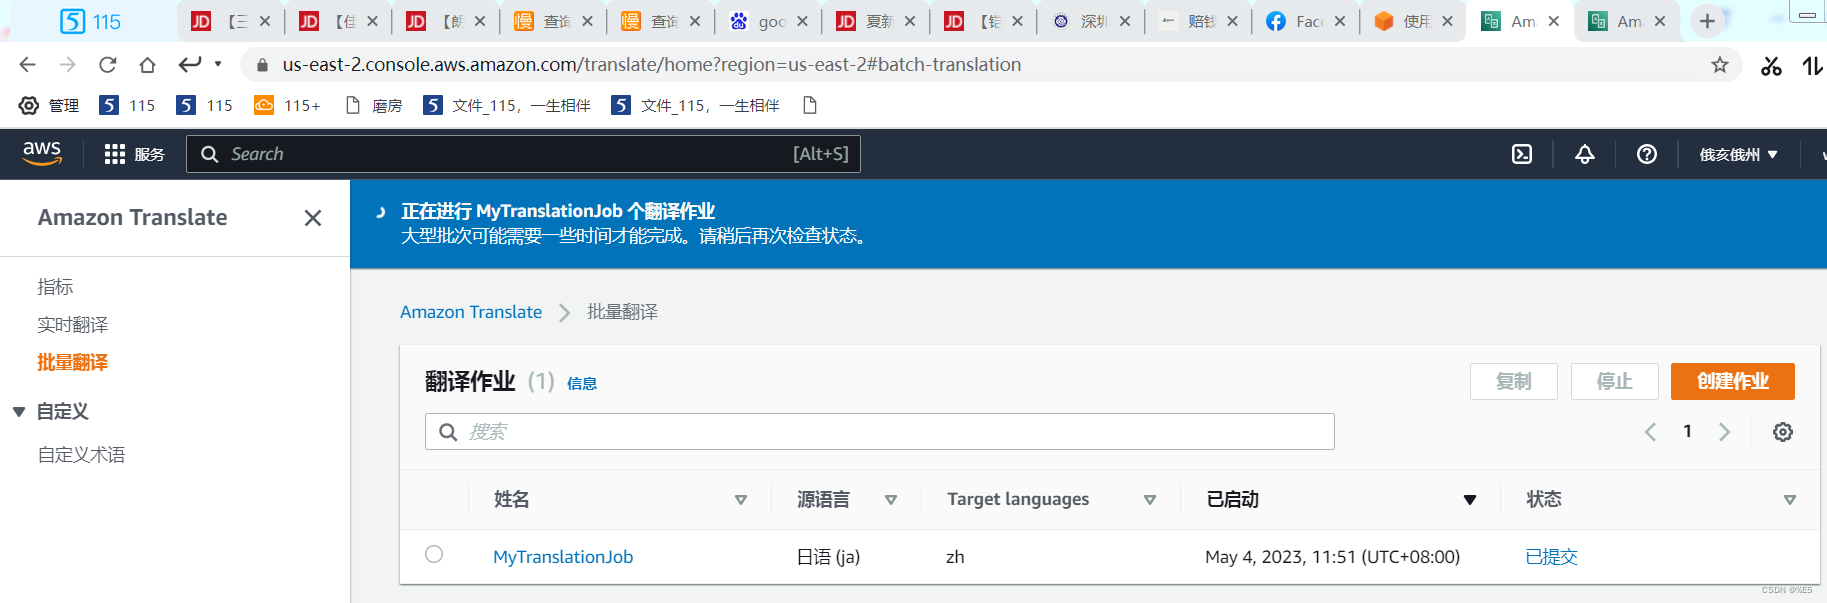
Task: Click the 停止 button
Action: point(1614,381)
